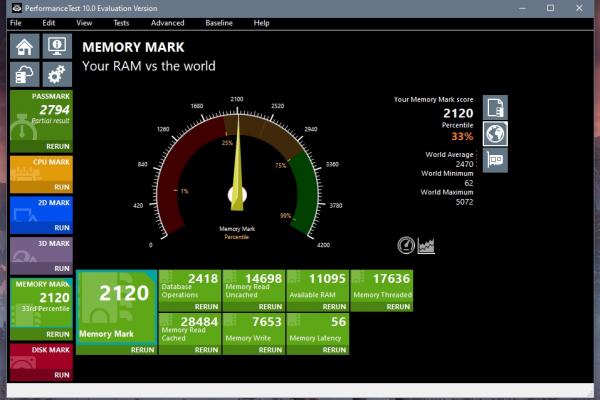Close the PerformanceTest window
Screen dimensions: 600x400
click(x=579, y=8)
